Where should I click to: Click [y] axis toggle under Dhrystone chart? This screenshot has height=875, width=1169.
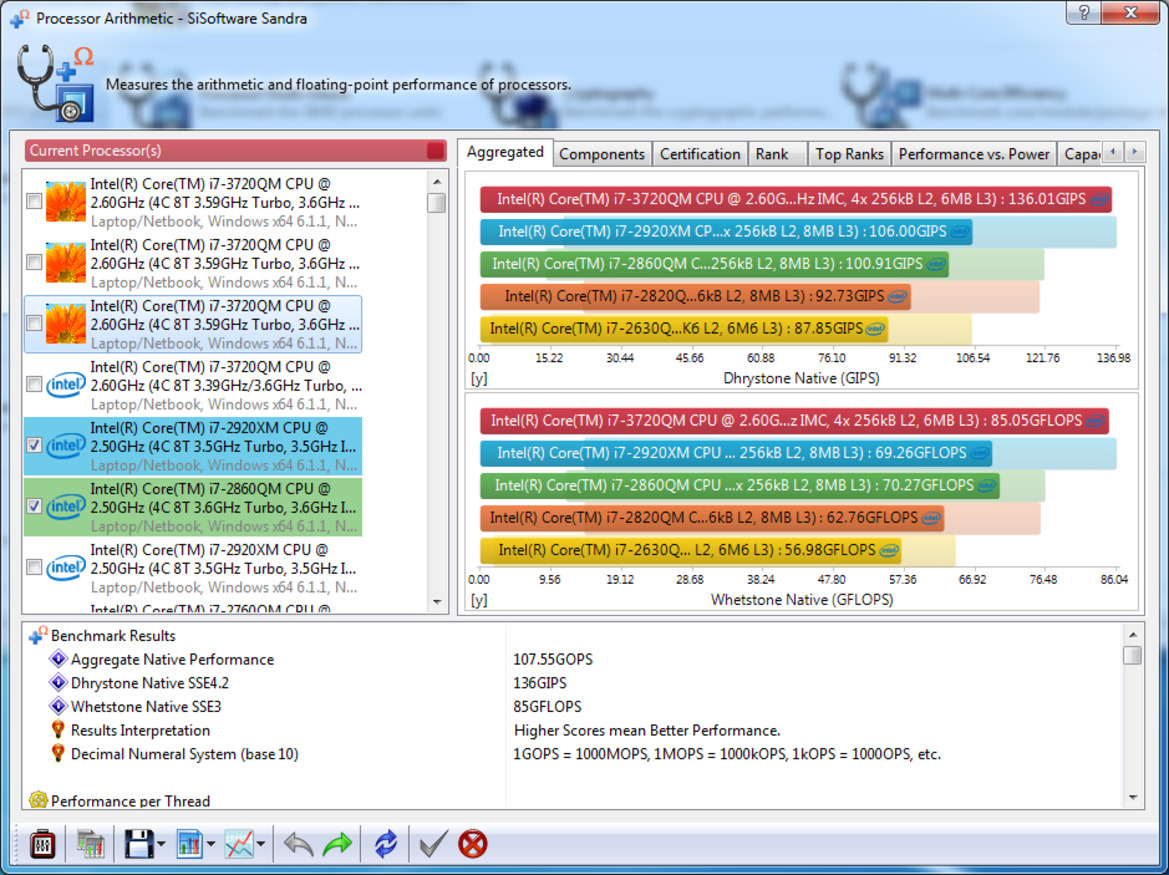point(479,379)
